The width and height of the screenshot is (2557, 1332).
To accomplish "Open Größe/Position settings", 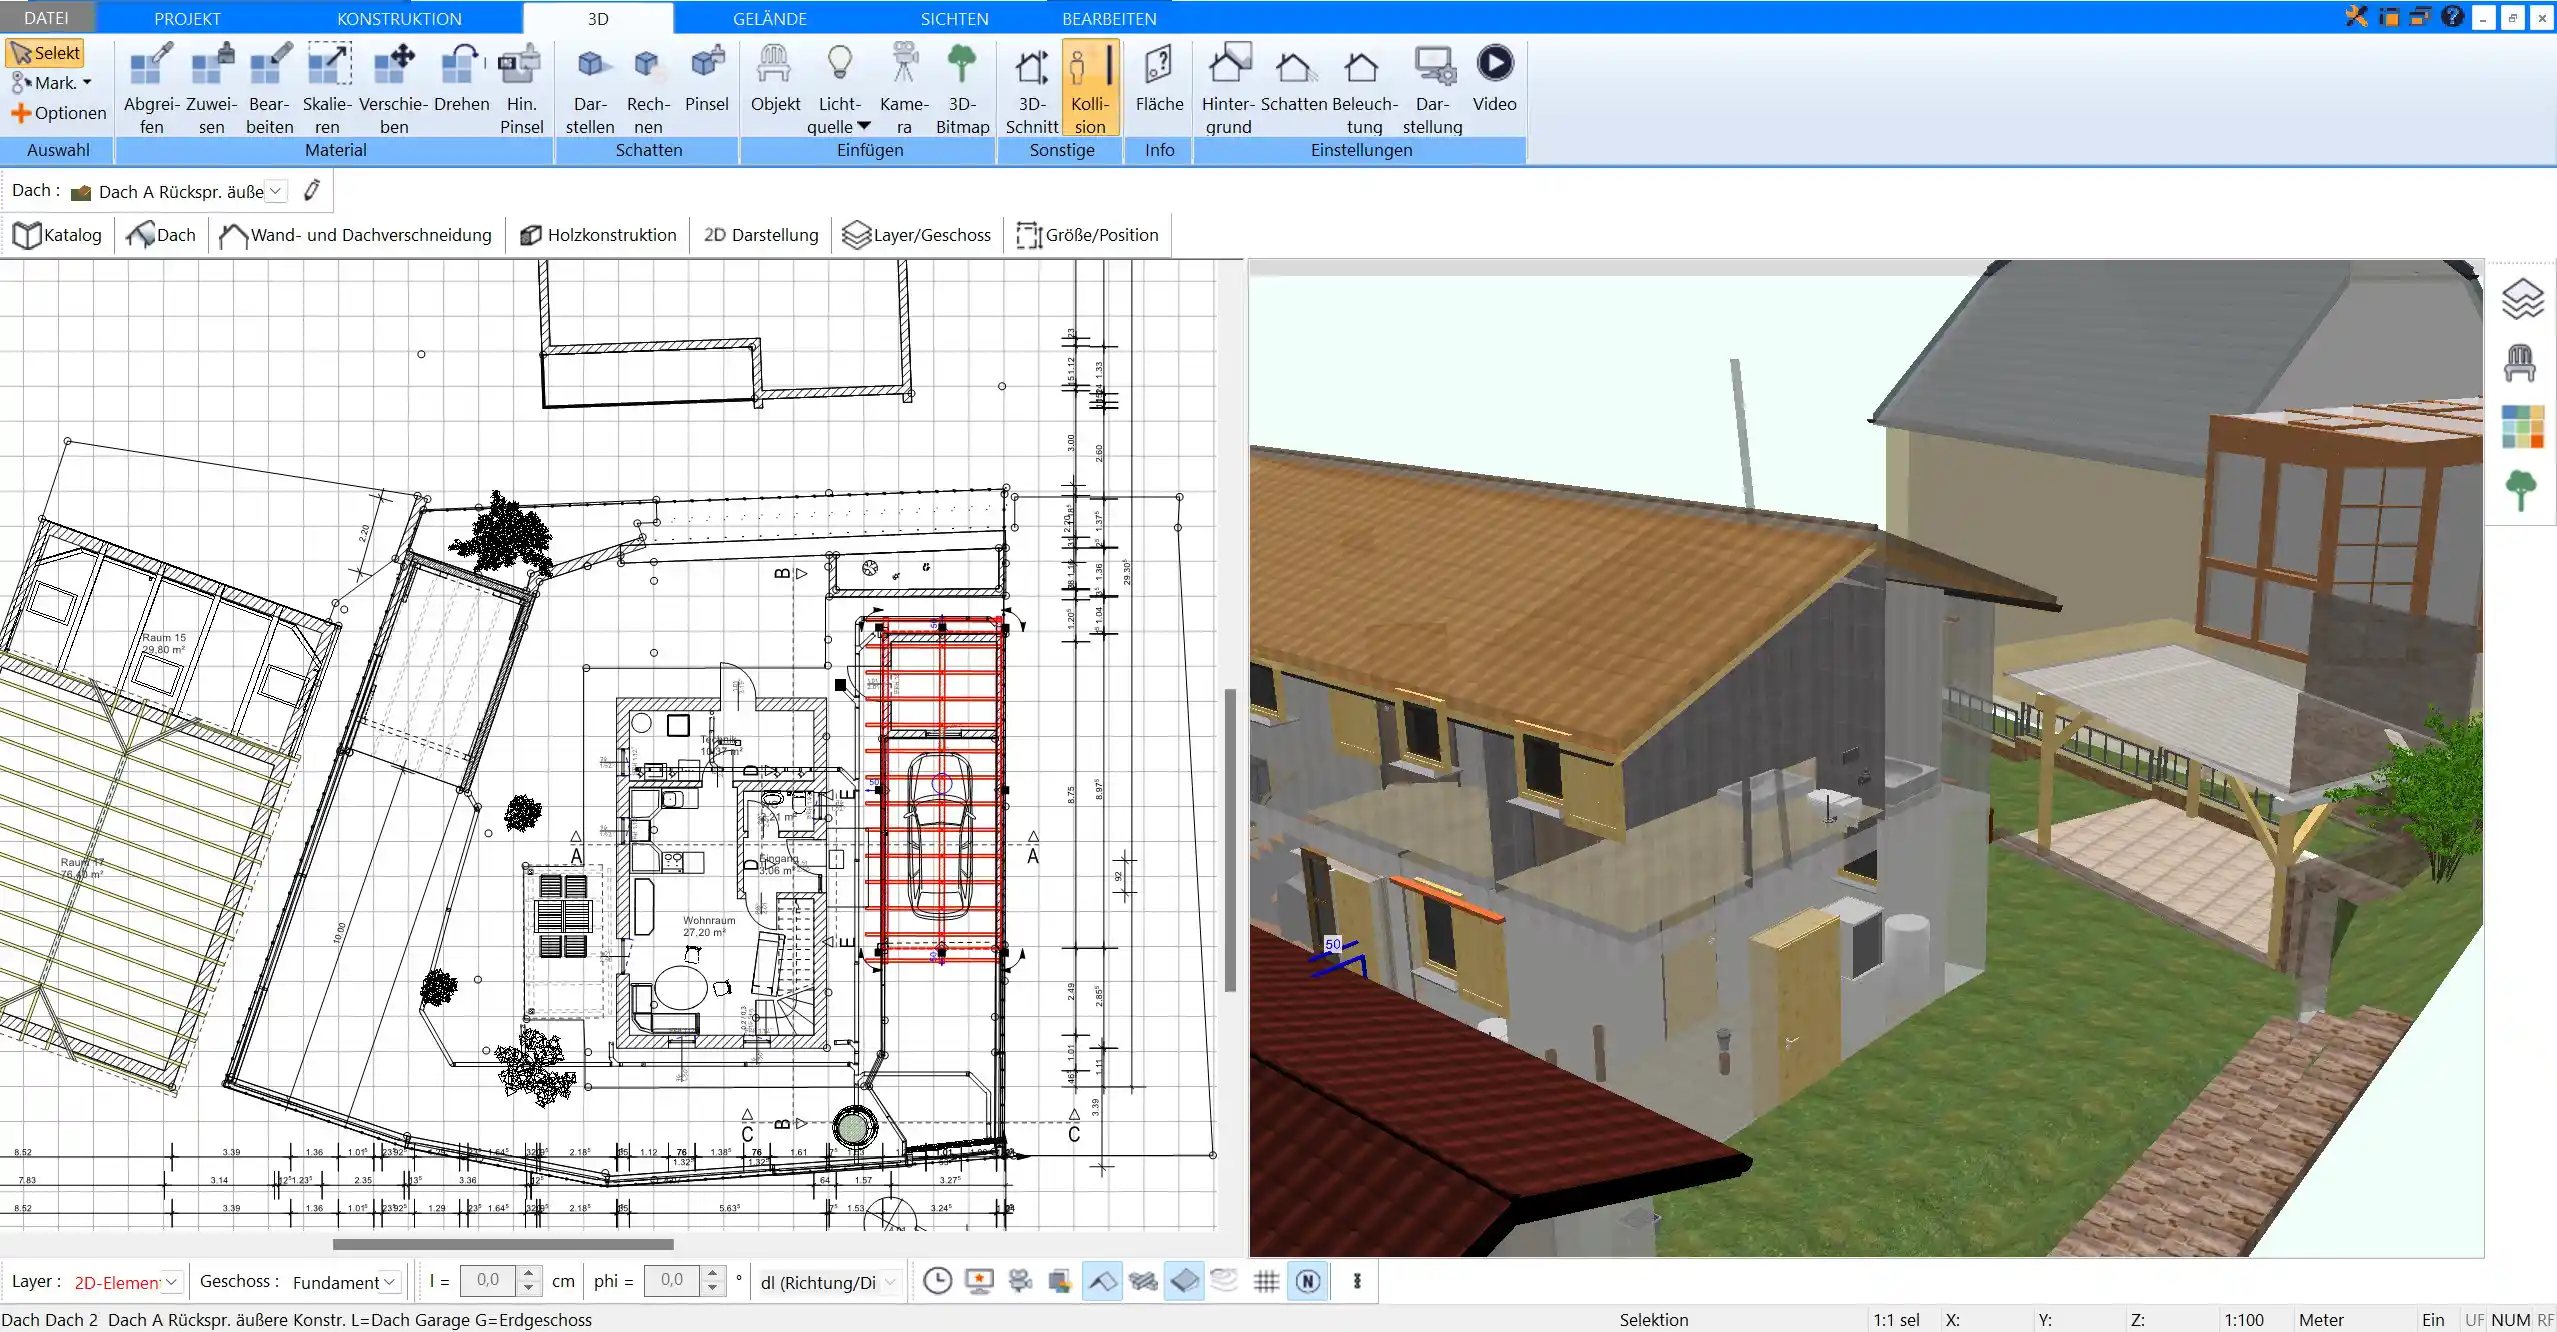I will (x=1088, y=235).
